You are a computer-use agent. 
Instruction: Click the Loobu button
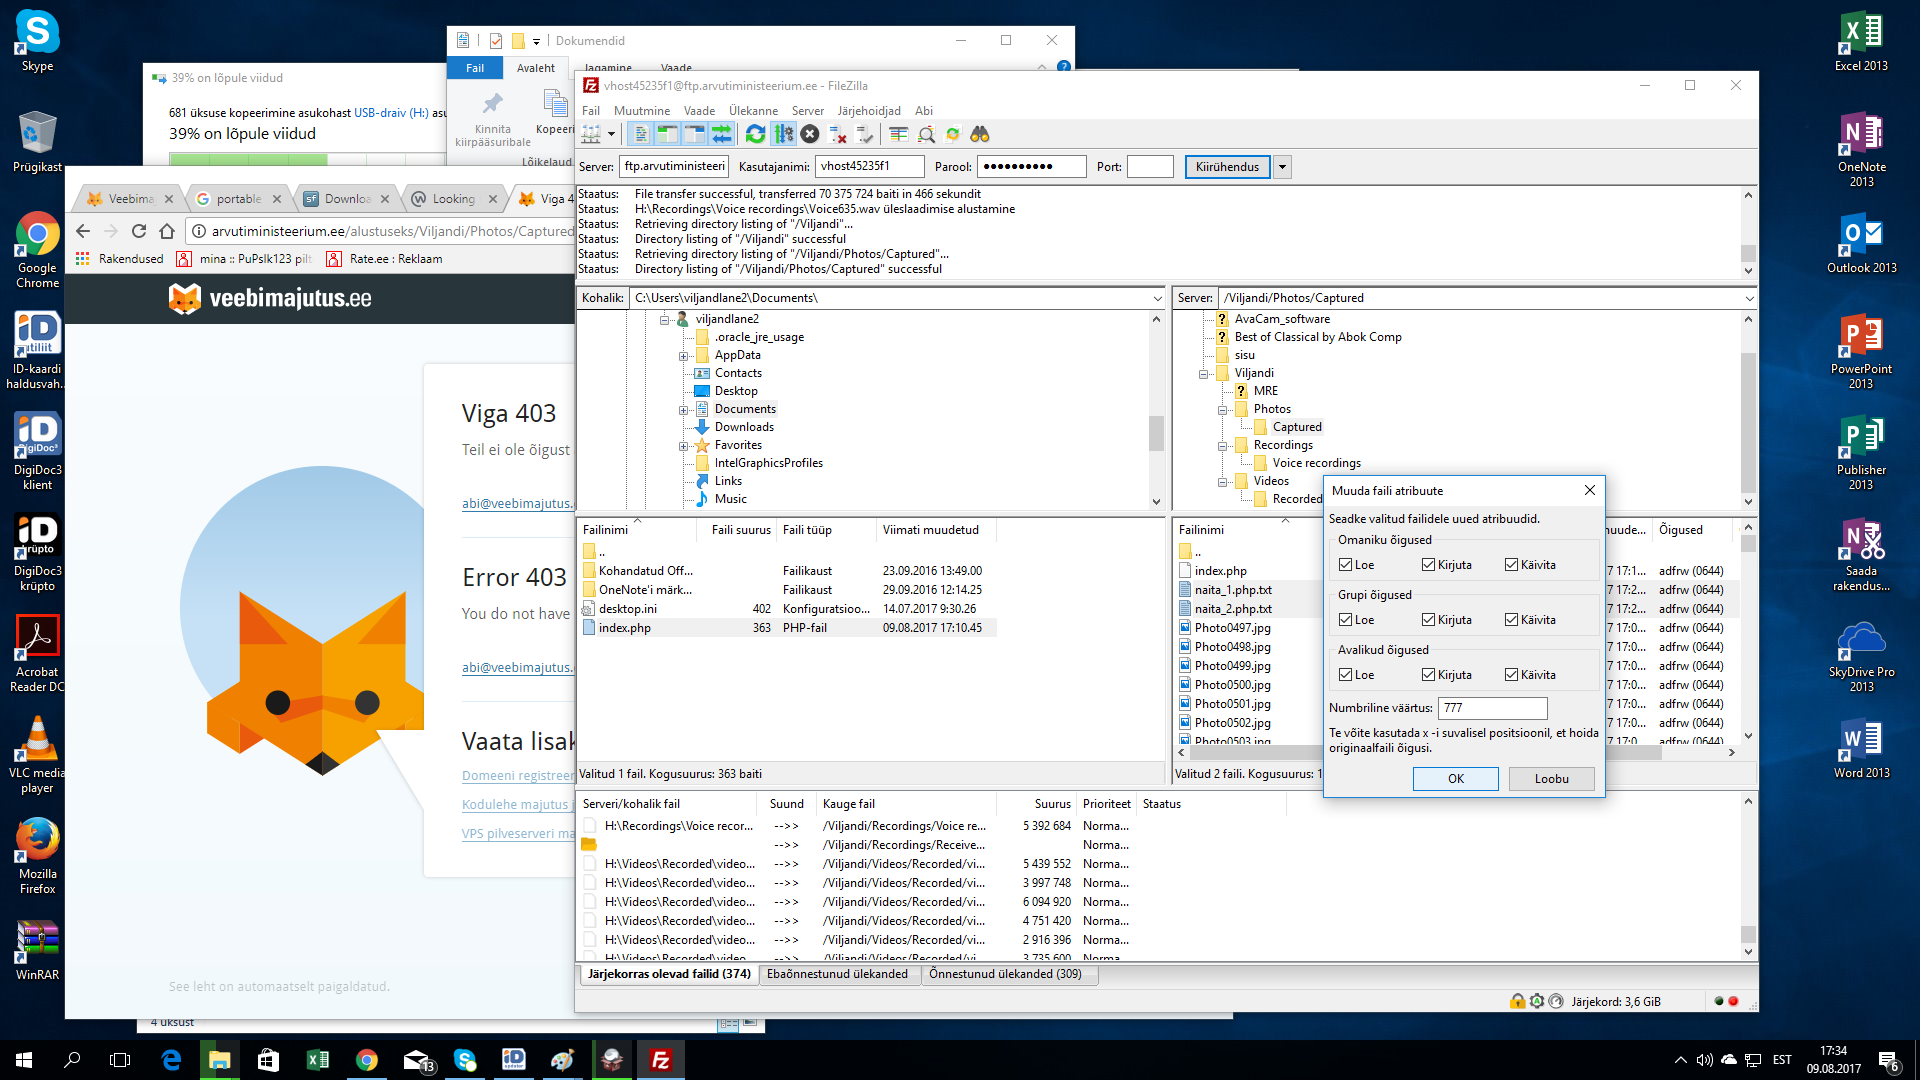1551,779
